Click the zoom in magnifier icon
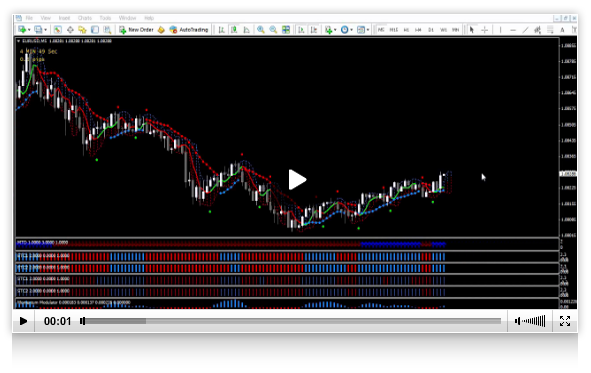Viewport: 591px width, 373px height. (x=260, y=29)
